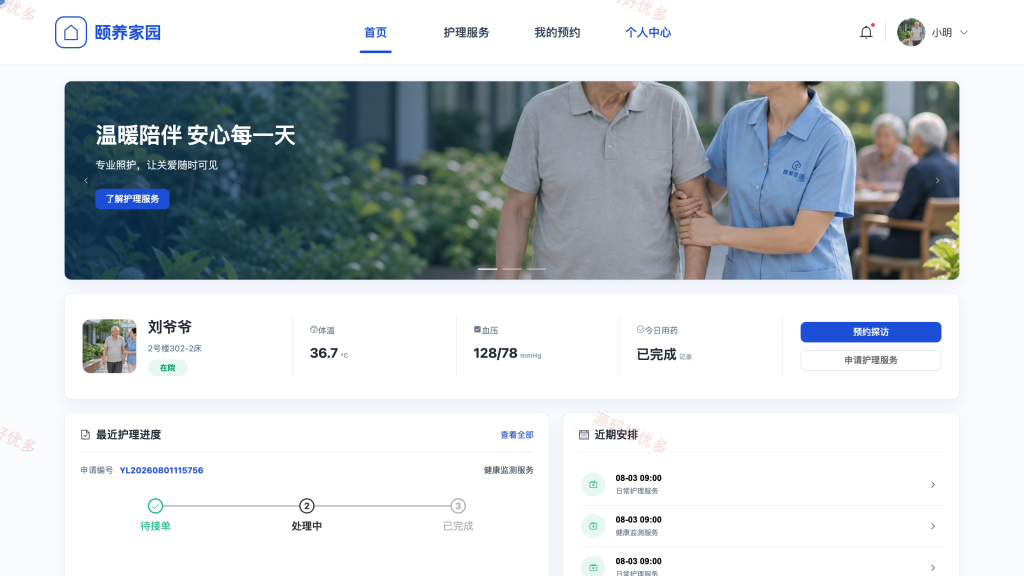Select the third carousel indicator
Viewport: 1024px width, 576px height.
(536, 269)
